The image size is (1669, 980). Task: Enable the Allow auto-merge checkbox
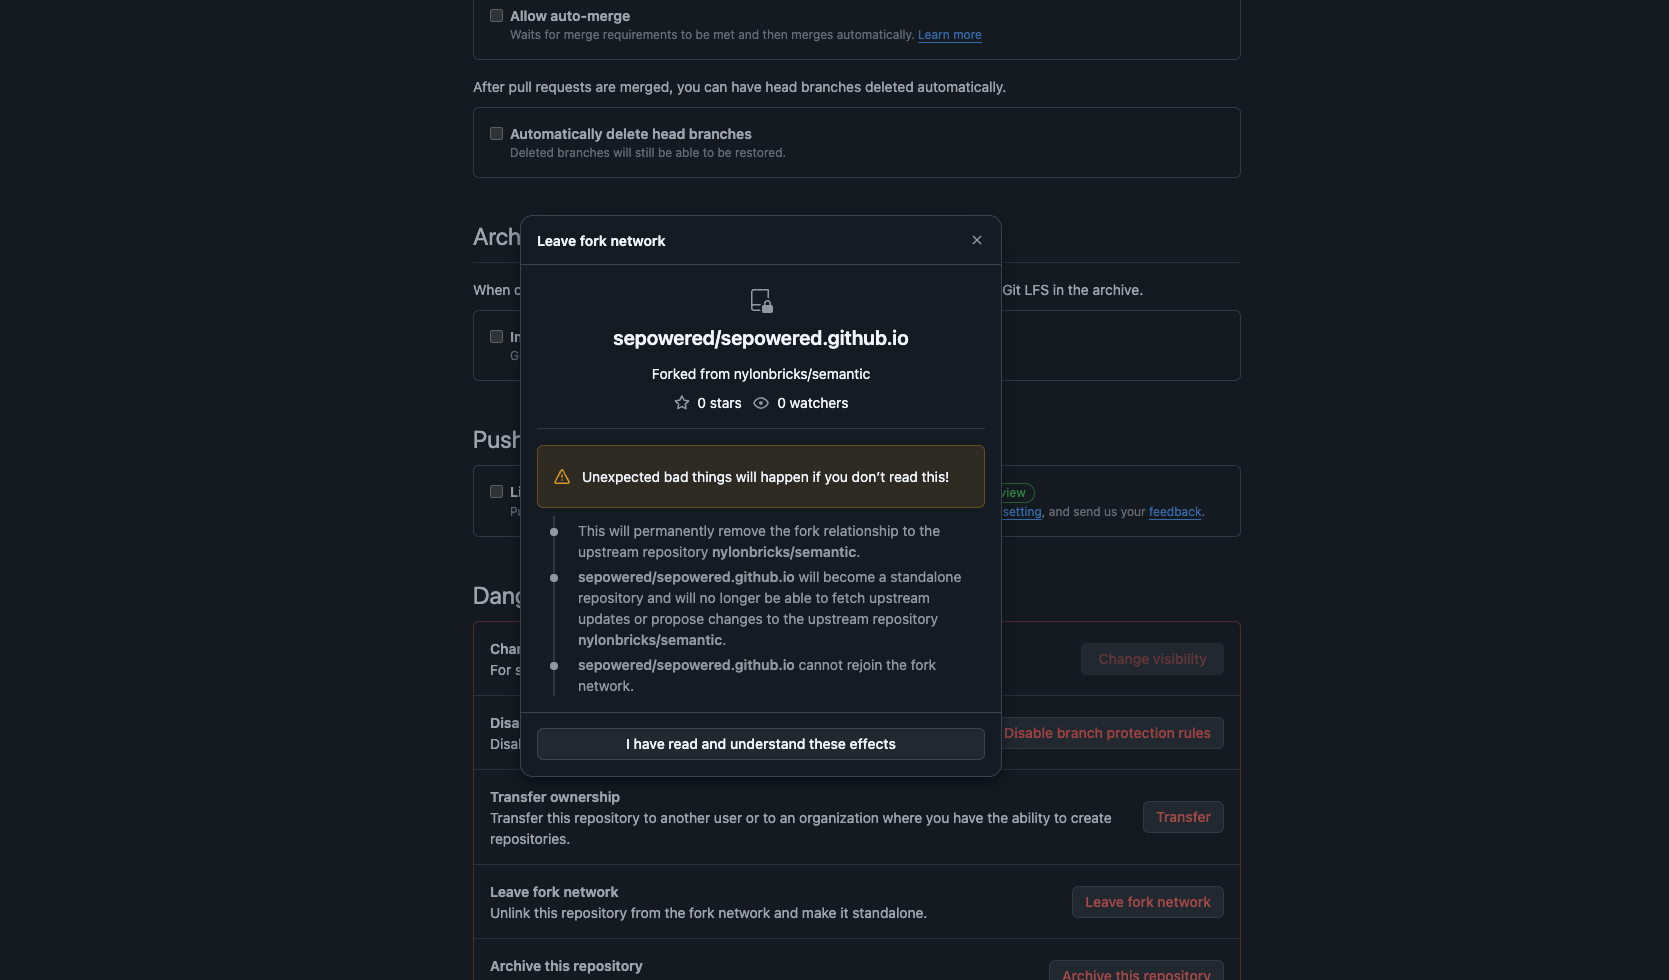pyautogui.click(x=496, y=15)
